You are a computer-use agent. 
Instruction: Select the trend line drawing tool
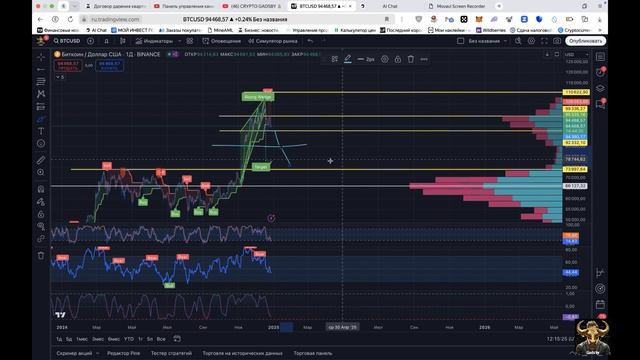(41, 69)
